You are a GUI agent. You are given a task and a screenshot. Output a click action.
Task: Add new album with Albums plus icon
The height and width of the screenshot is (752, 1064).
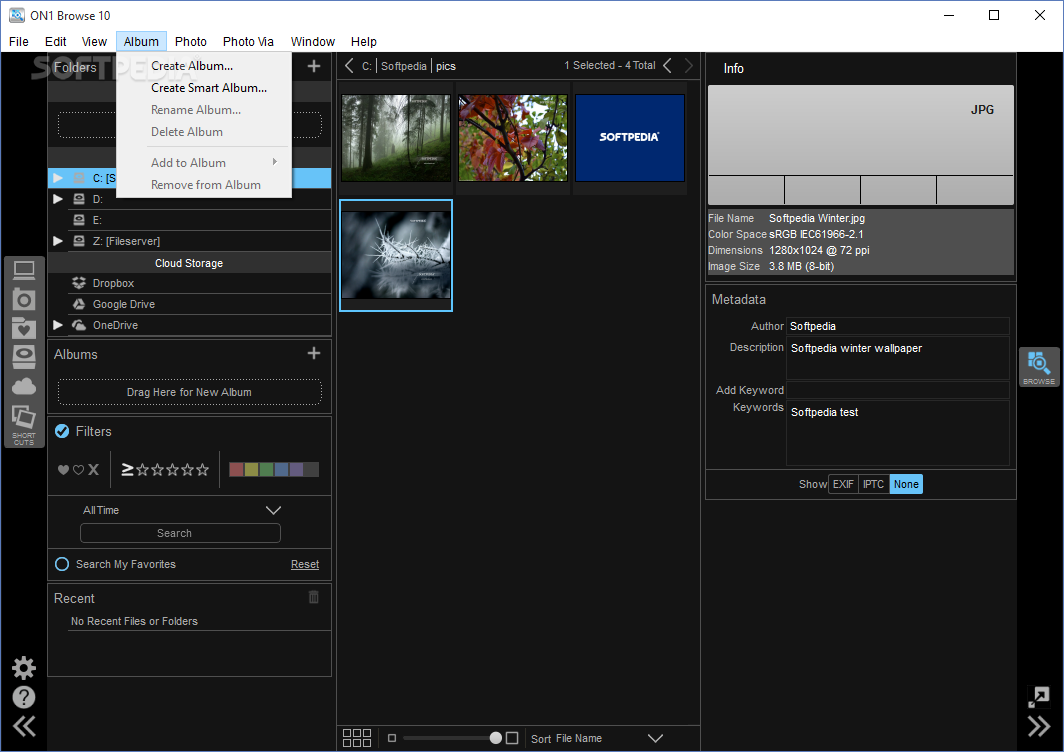(314, 353)
